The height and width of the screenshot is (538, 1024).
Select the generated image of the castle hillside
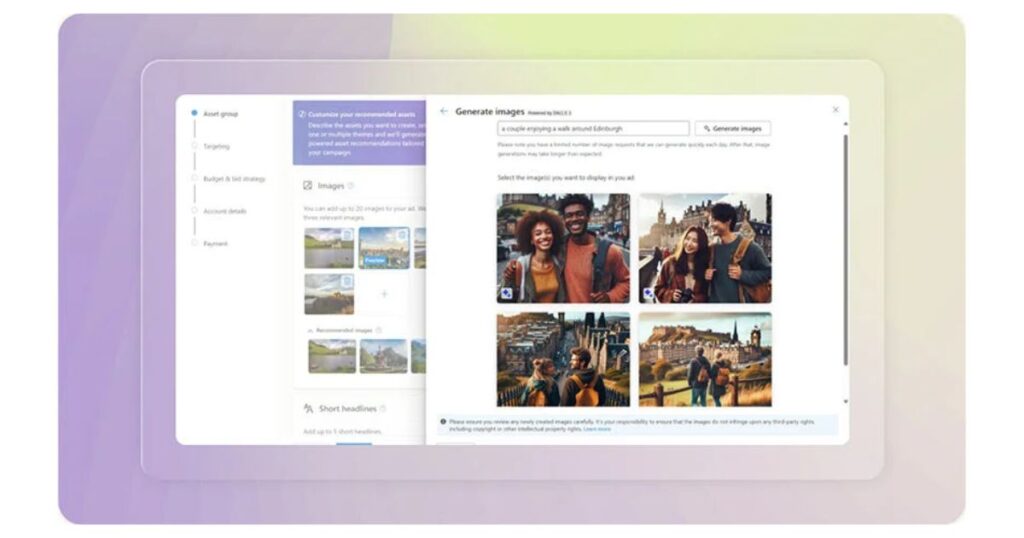(705, 359)
